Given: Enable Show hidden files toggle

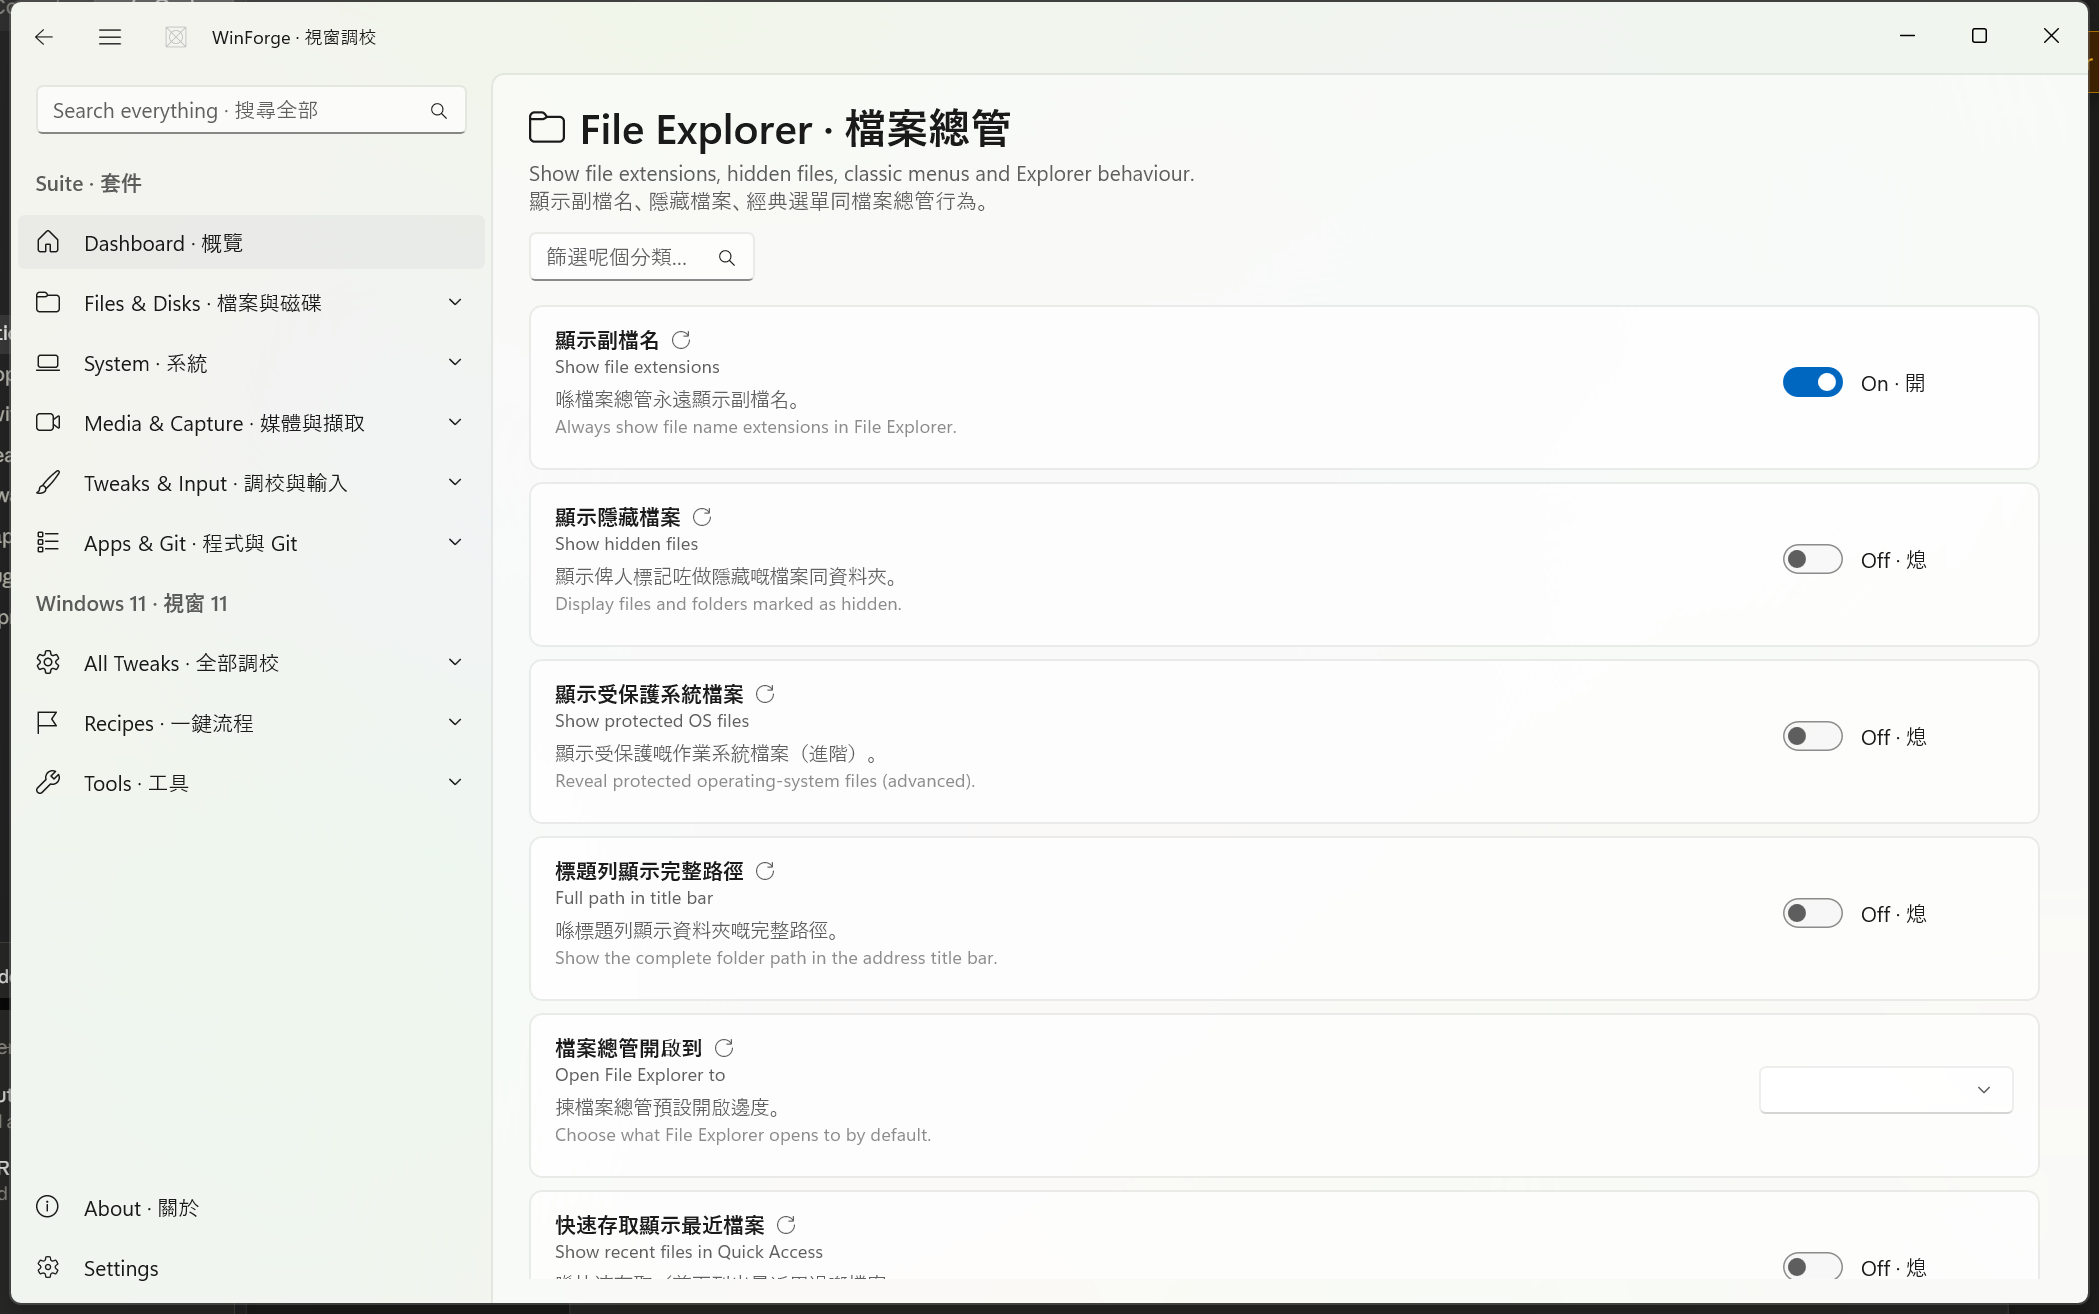Looking at the screenshot, I should 1812,560.
